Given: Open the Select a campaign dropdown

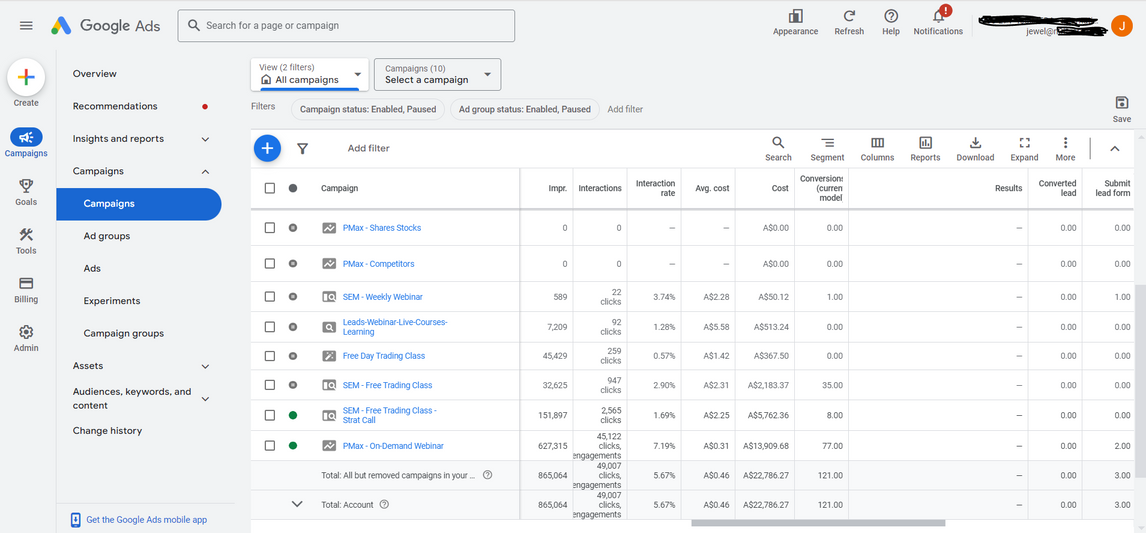Looking at the screenshot, I should (x=437, y=74).
